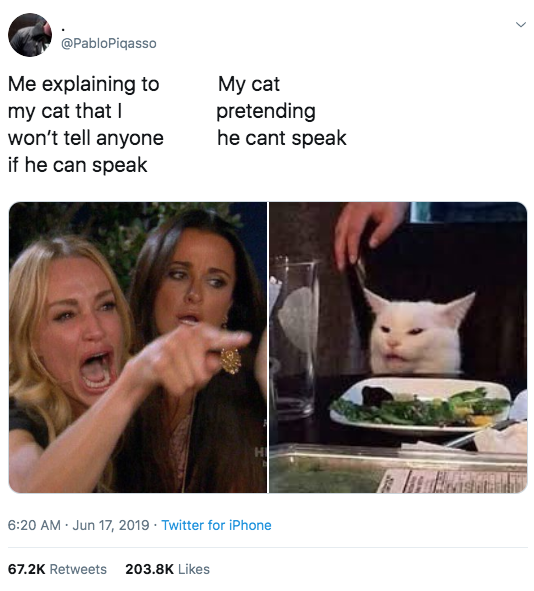This screenshot has width=534, height=591.
Task: View the 203.8K Likes list
Action: click(x=167, y=569)
